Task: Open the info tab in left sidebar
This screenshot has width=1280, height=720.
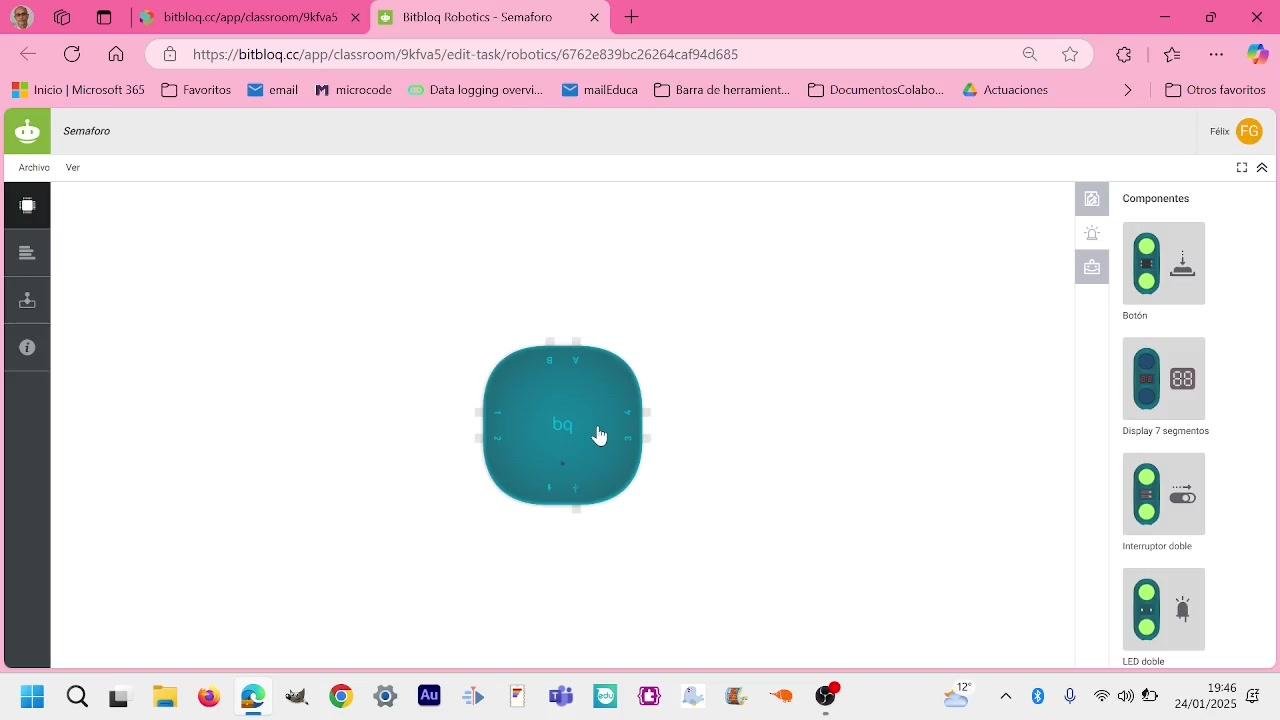Action: click(x=27, y=348)
